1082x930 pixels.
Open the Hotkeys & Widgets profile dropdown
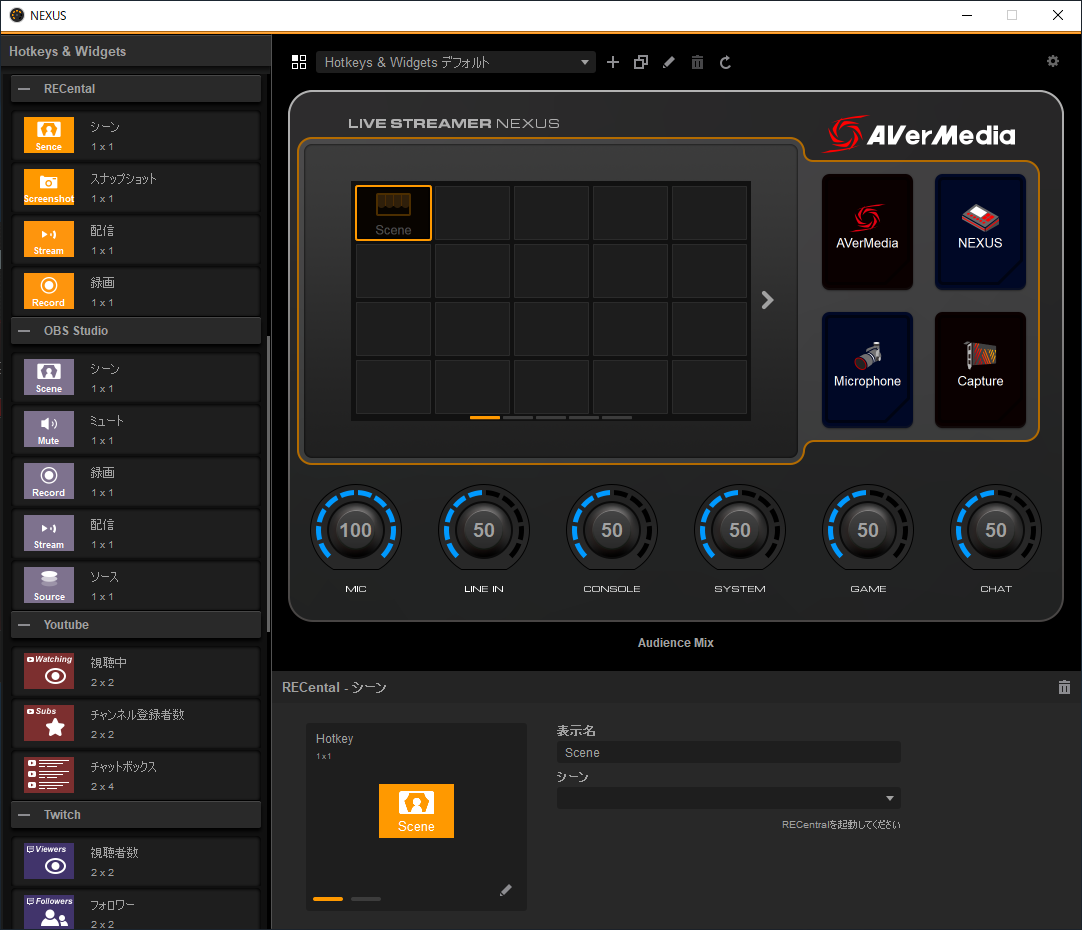(455, 62)
